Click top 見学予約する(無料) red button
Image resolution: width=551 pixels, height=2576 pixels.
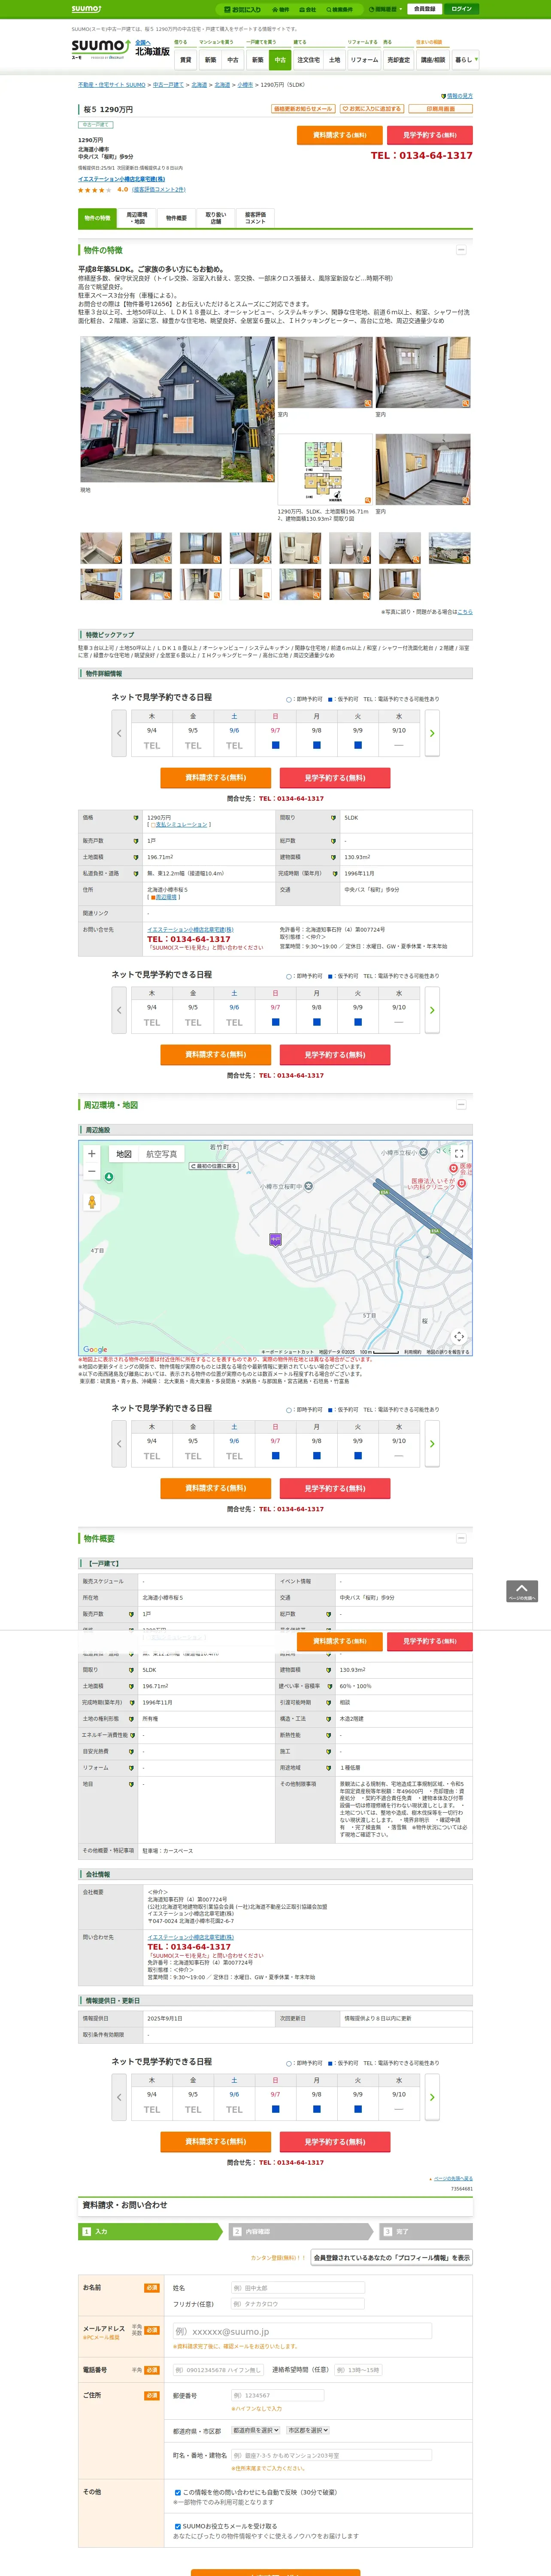click(430, 135)
